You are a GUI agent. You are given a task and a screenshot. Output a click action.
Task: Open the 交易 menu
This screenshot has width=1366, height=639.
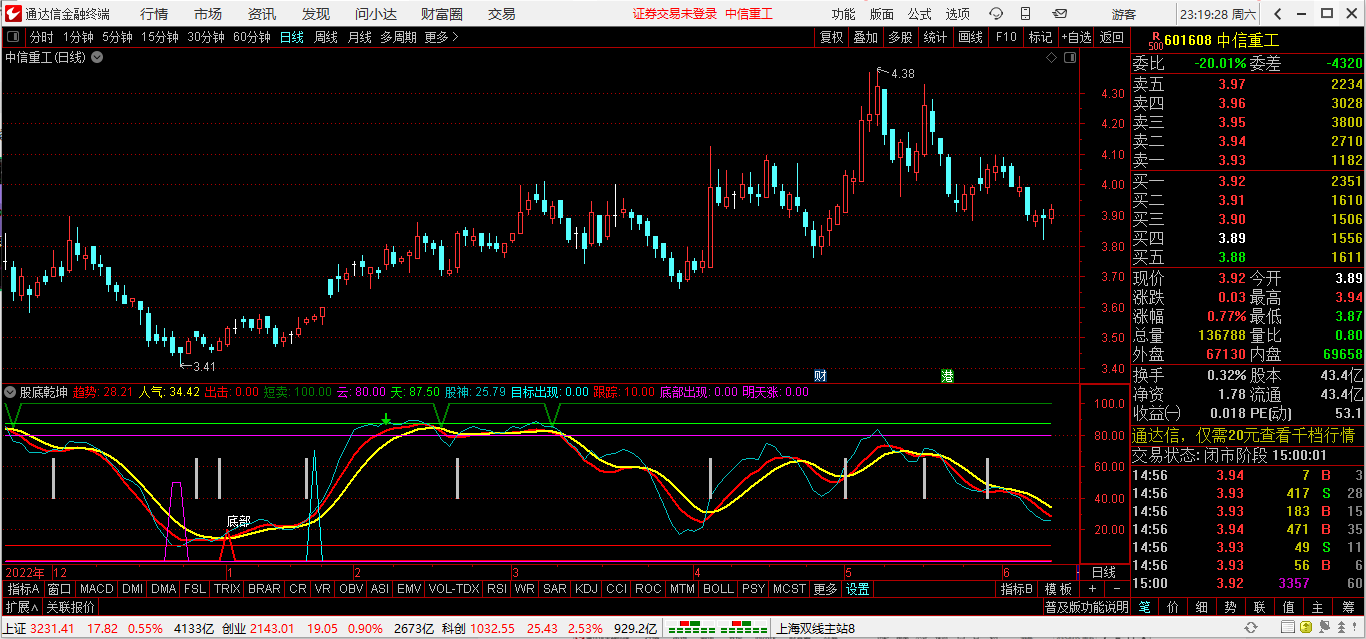[502, 14]
